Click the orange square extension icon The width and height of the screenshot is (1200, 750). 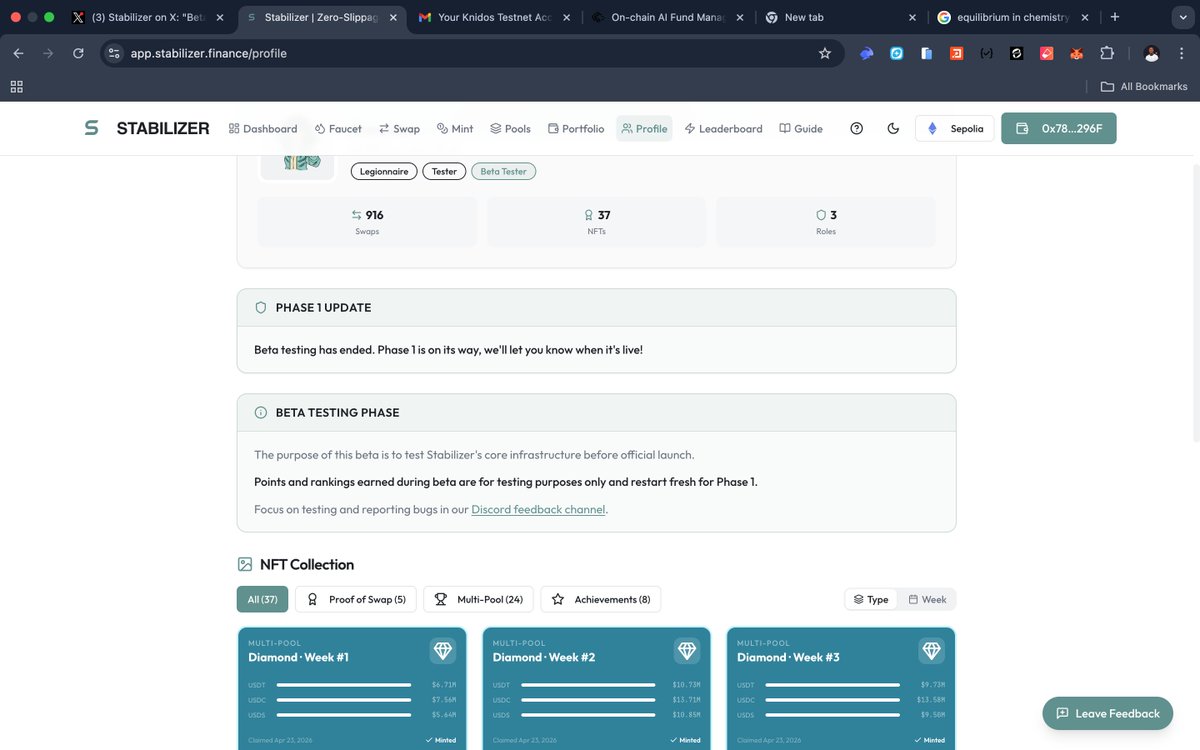coord(957,53)
